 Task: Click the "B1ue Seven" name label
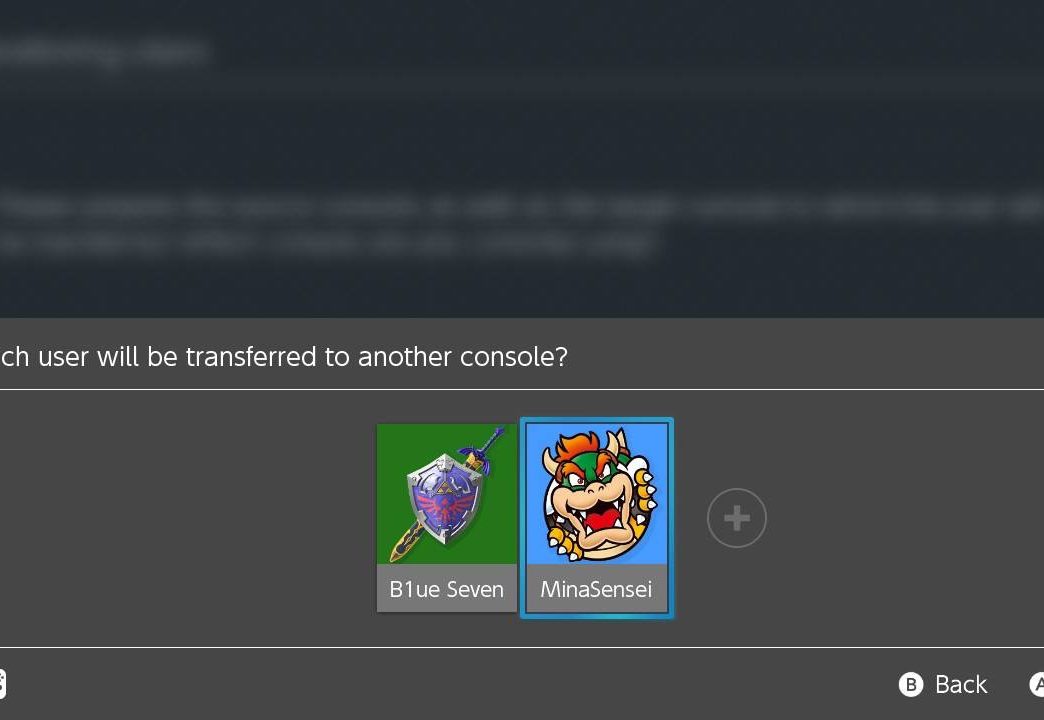point(447,589)
